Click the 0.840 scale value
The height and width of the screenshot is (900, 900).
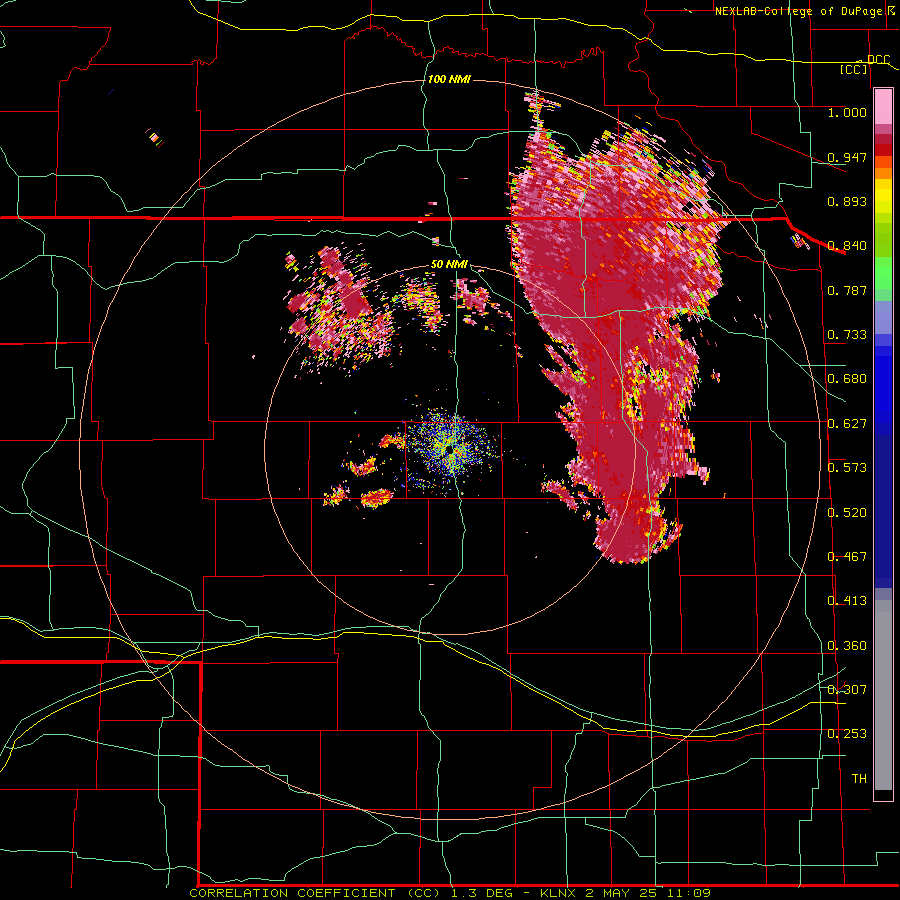coord(847,246)
